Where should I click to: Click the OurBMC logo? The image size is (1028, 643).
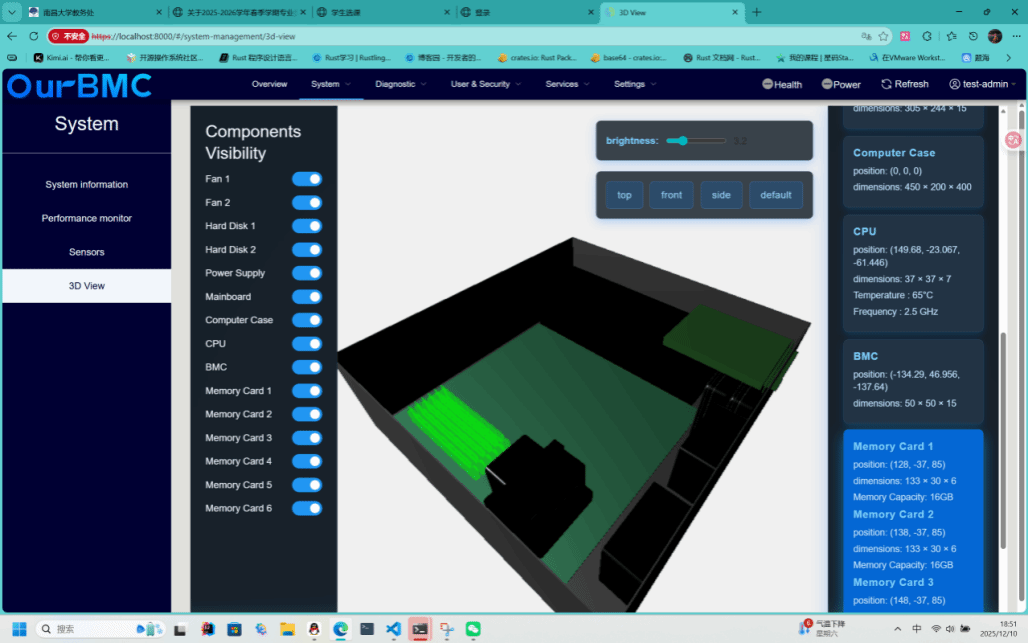tap(80, 86)
